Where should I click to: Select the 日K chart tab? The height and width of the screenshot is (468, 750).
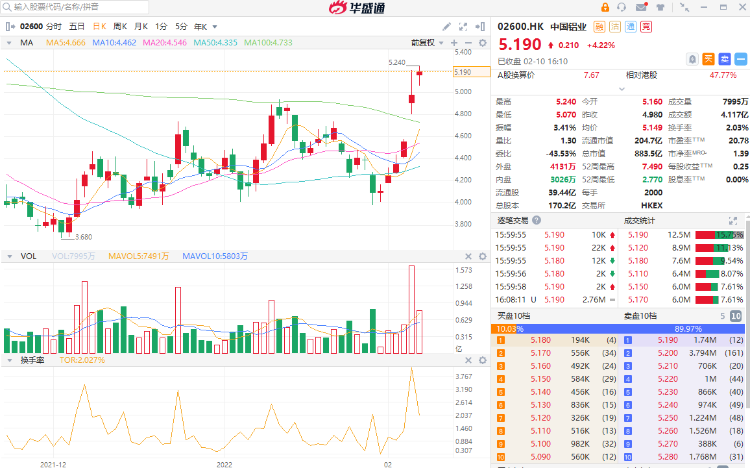tap(99, 26)
